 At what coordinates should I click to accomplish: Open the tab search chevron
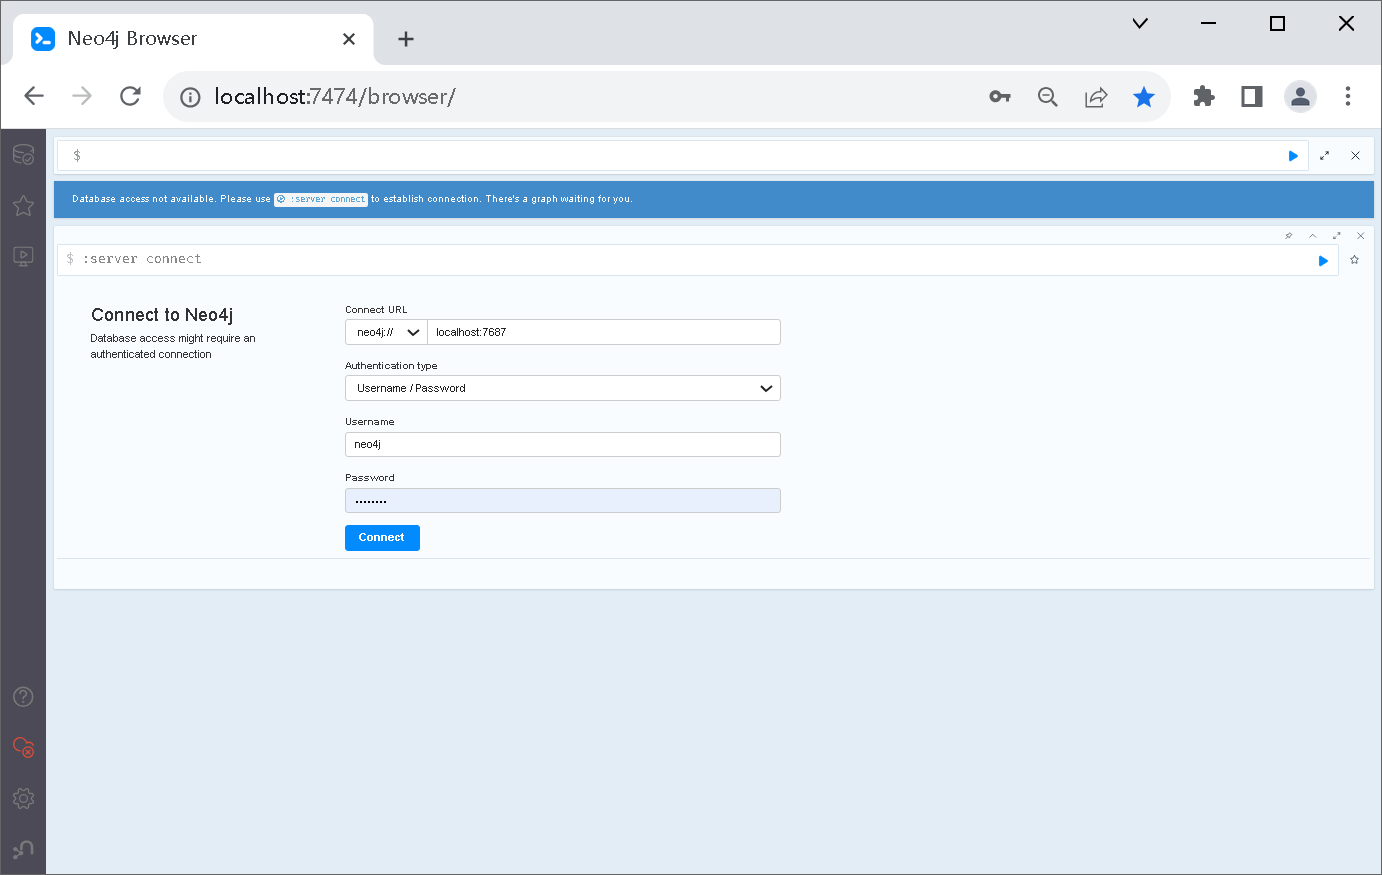pyautogui.click(x=1140, y=23)
